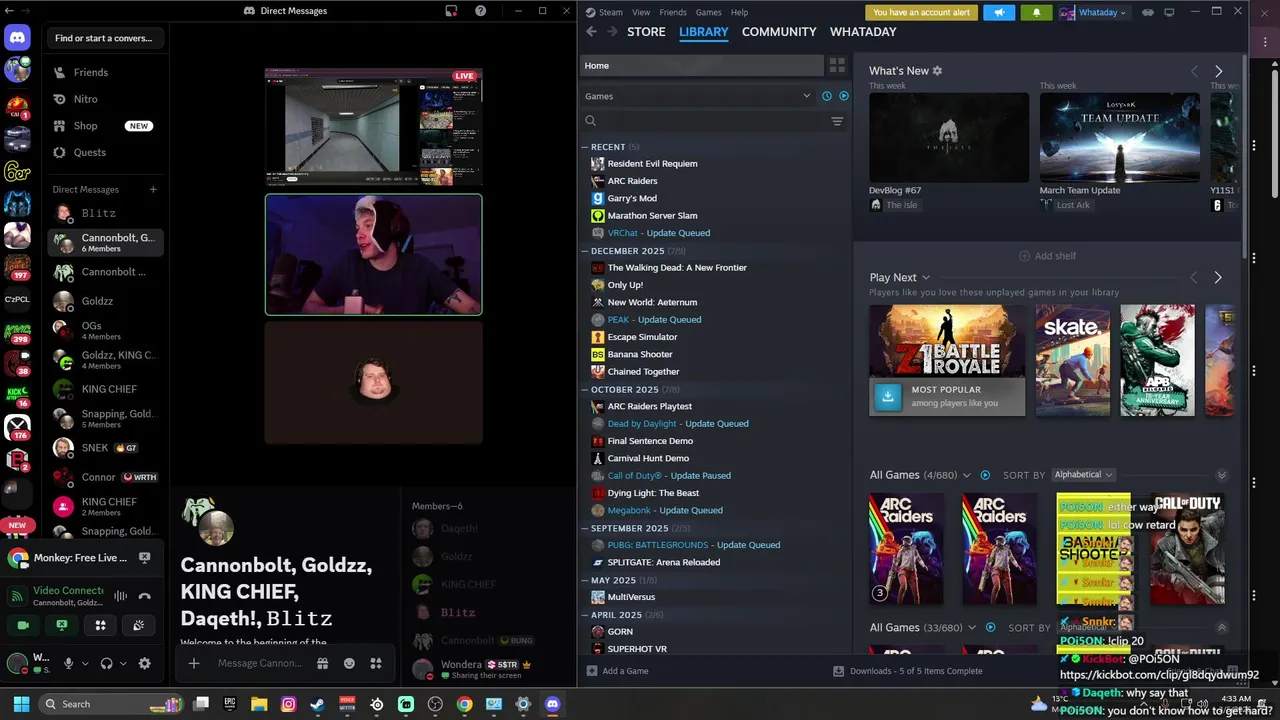Image resolution: width=1280 pixels, height=720 pixels.
Task: Click Add a Game in Steam
Action: point(617,671)
